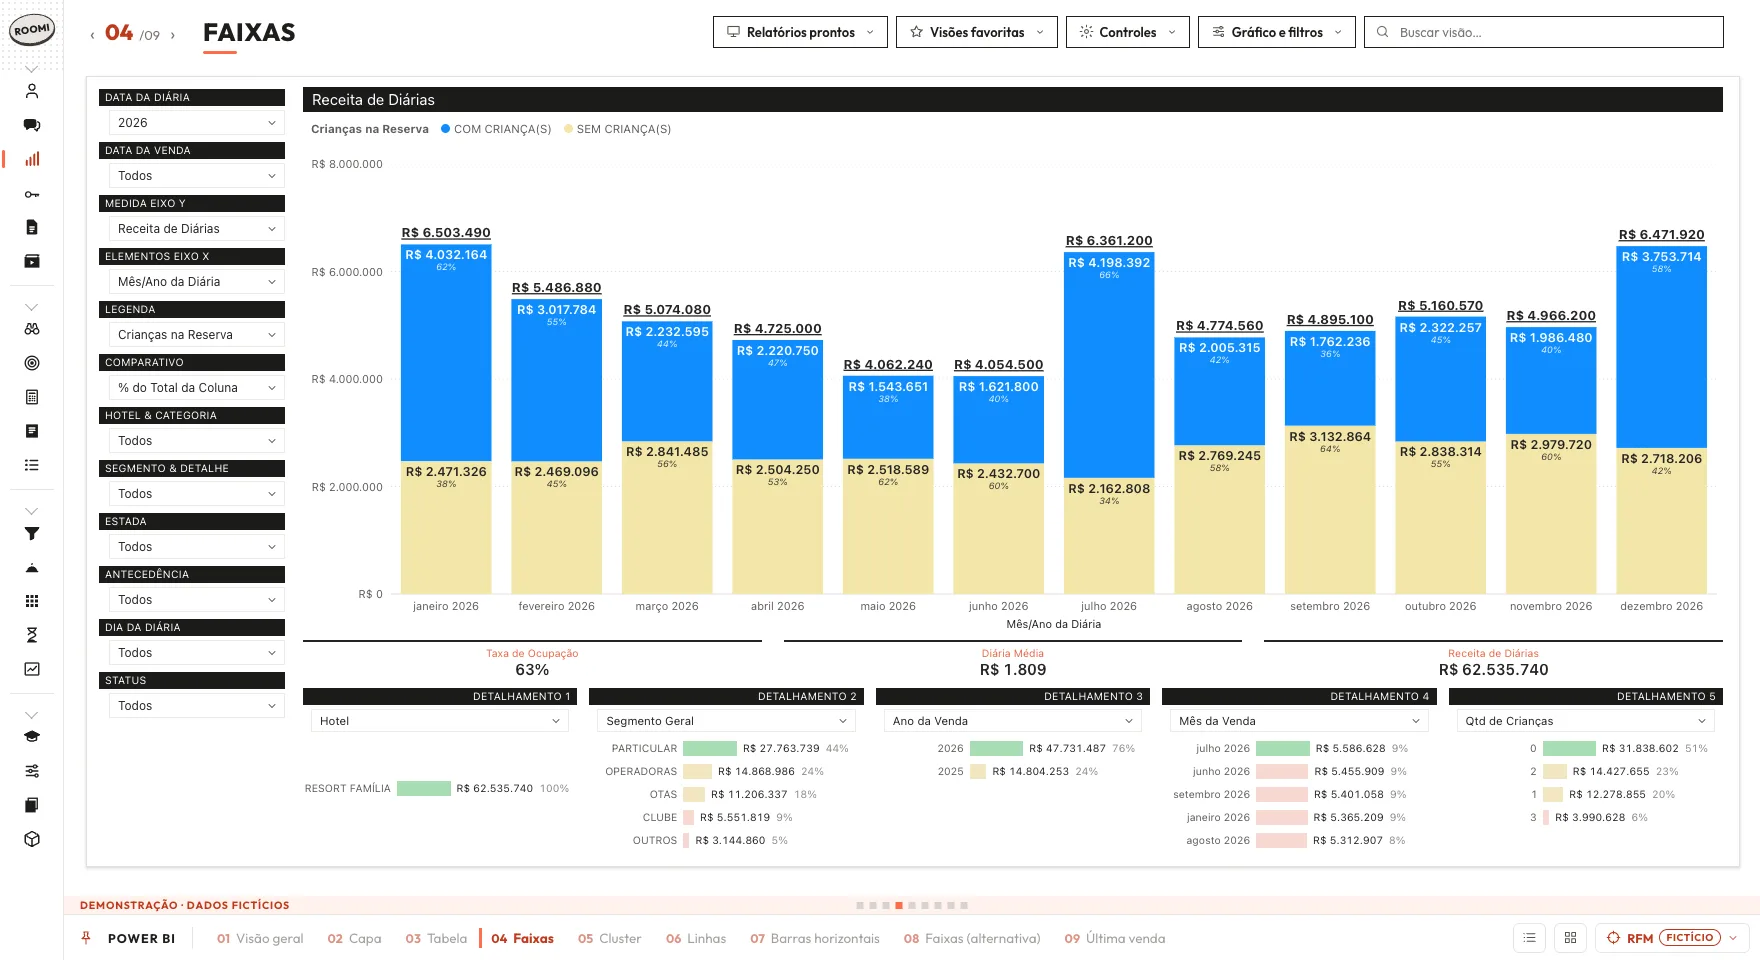Click the pin icon beside Power BI

tap(86, 938)
